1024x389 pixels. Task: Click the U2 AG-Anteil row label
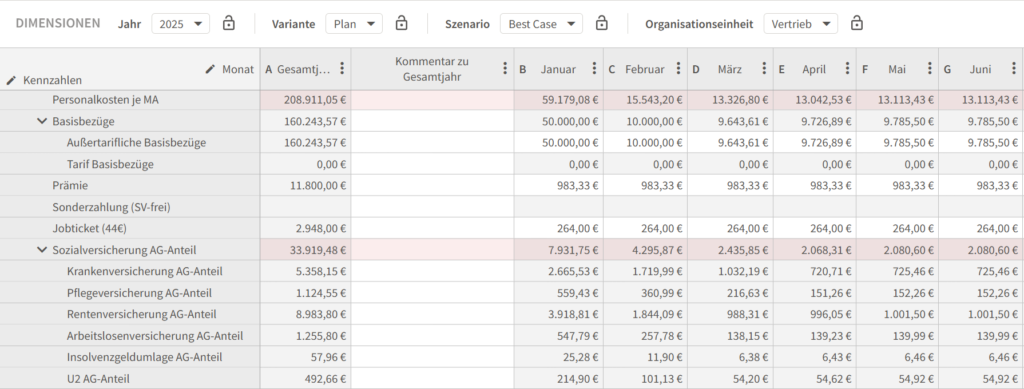click(98, 379)
